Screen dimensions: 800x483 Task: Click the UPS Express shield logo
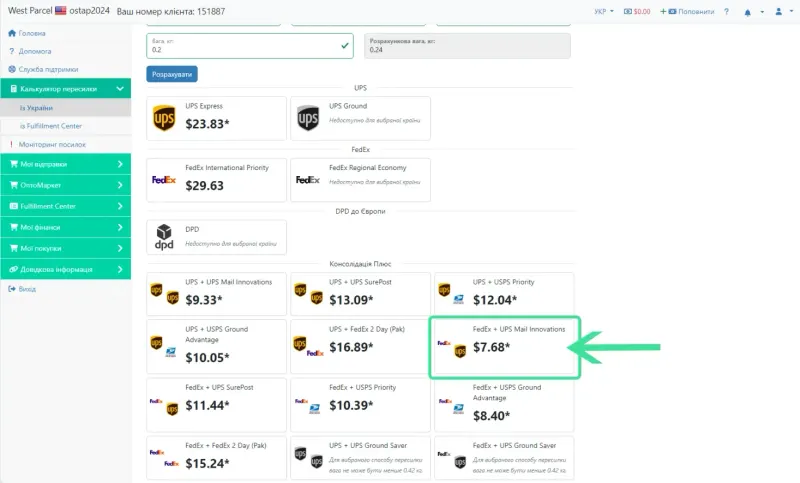tap(164, 118)
